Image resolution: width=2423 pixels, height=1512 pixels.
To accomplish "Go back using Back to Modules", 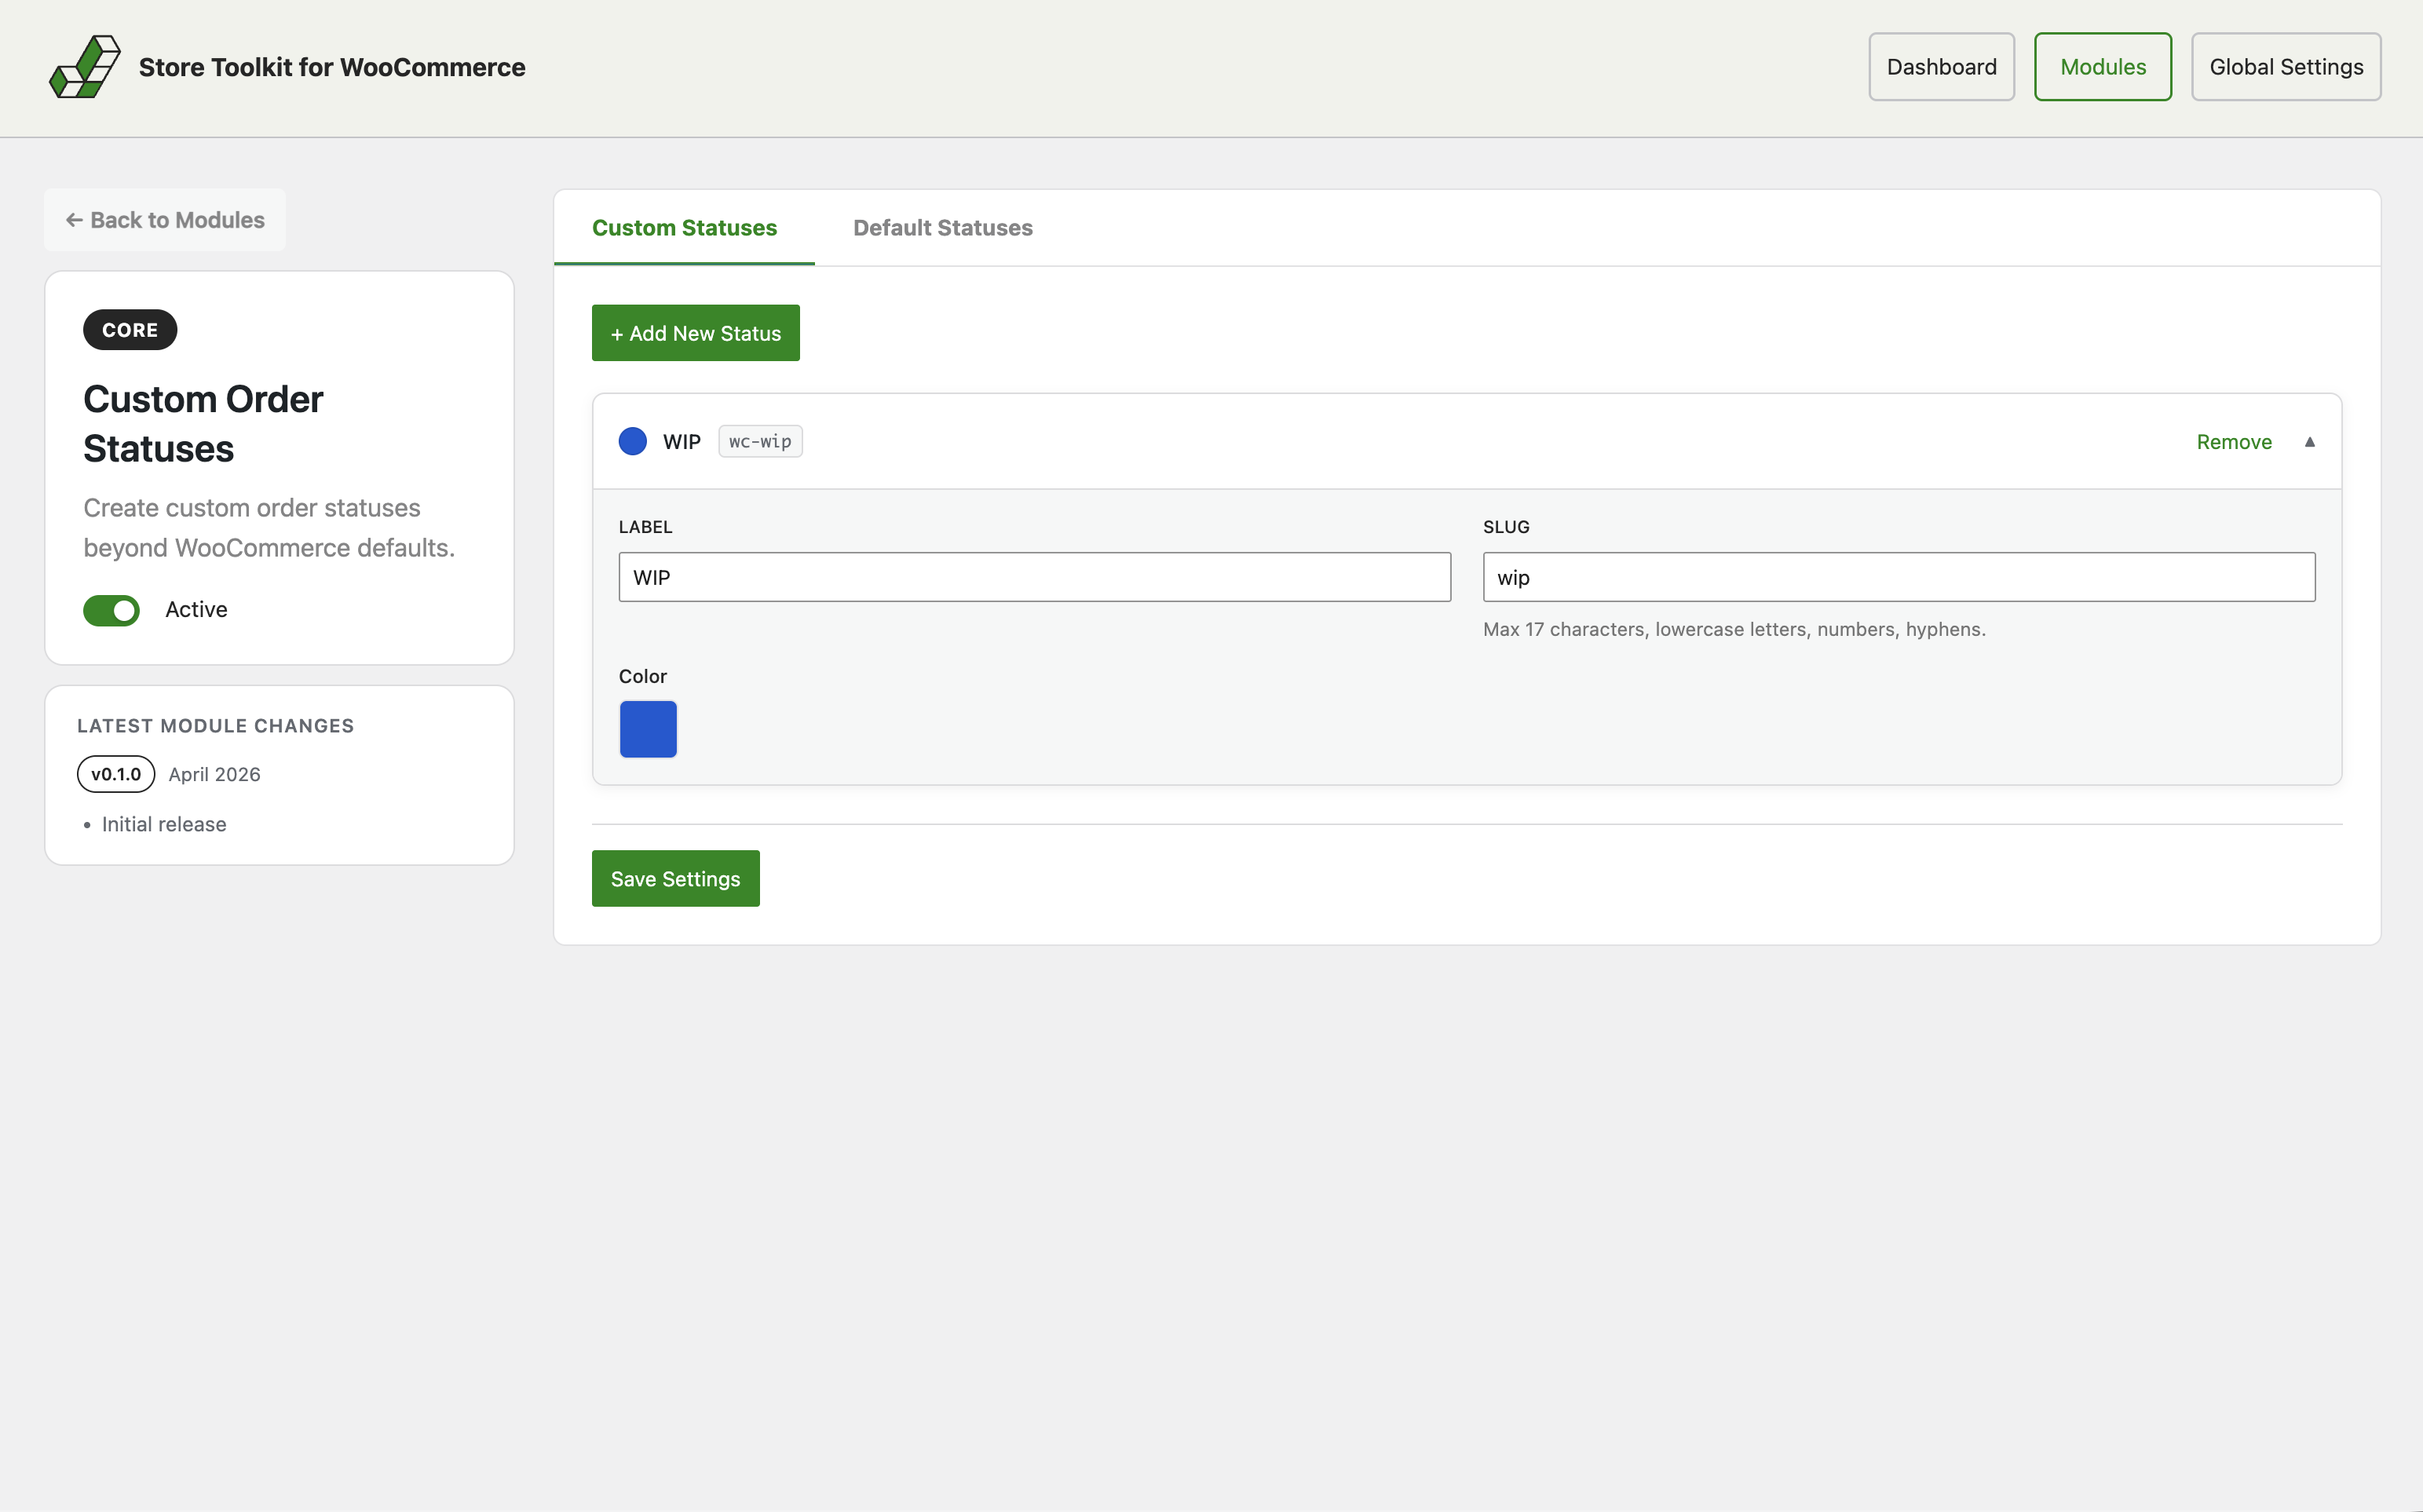I will click(x=164, y=219).
